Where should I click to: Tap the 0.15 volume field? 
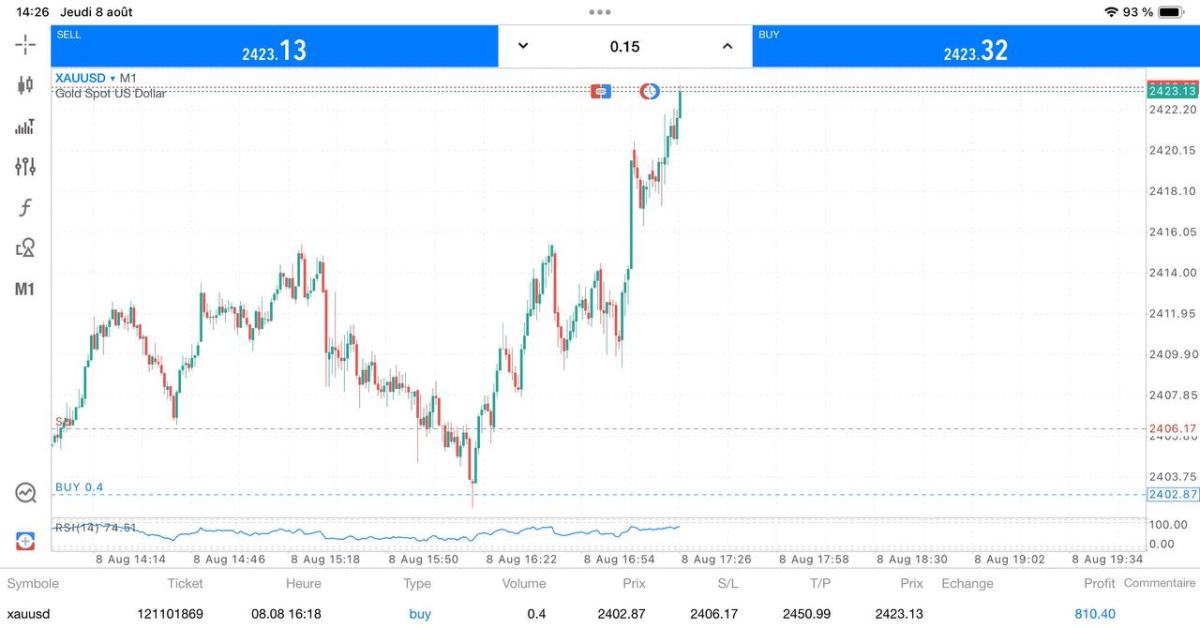pos(625,46)
